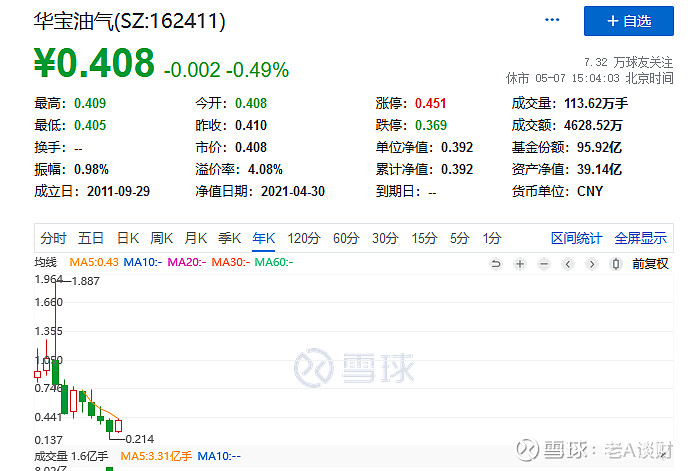The width and height of the screenshot is (693, 471).
Task: Click the chart high marker label 1.887
Action: tap(85, 281)
